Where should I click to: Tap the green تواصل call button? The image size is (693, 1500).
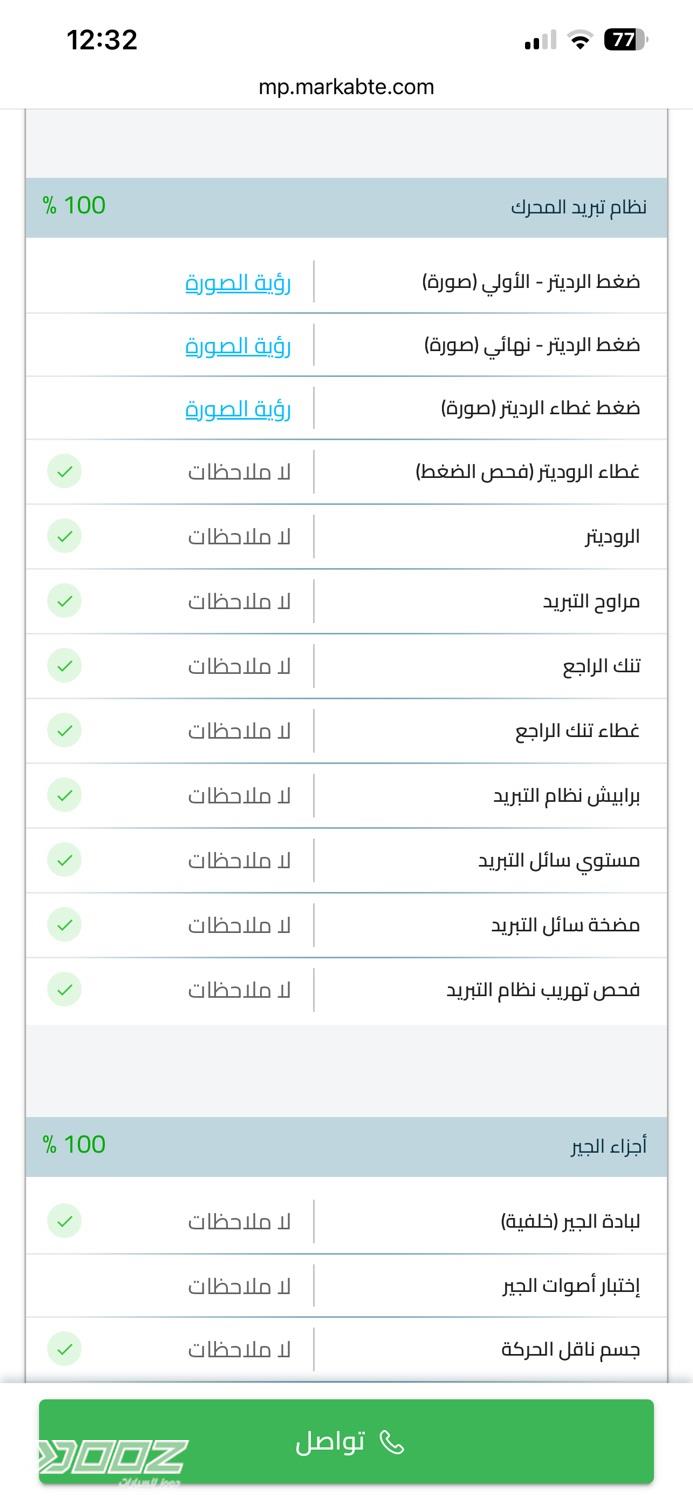point(346,1442)
